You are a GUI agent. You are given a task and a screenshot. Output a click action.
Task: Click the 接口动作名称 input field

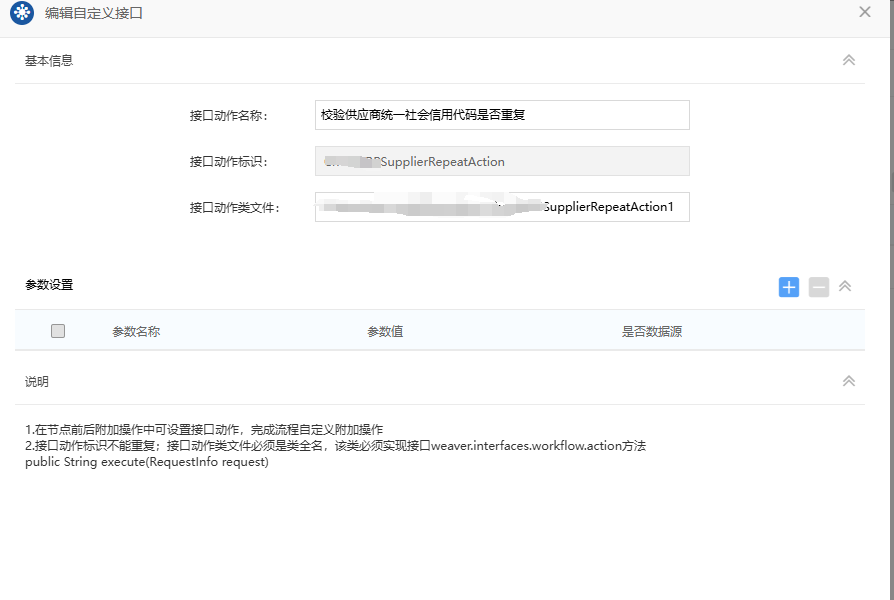point(500,115)
